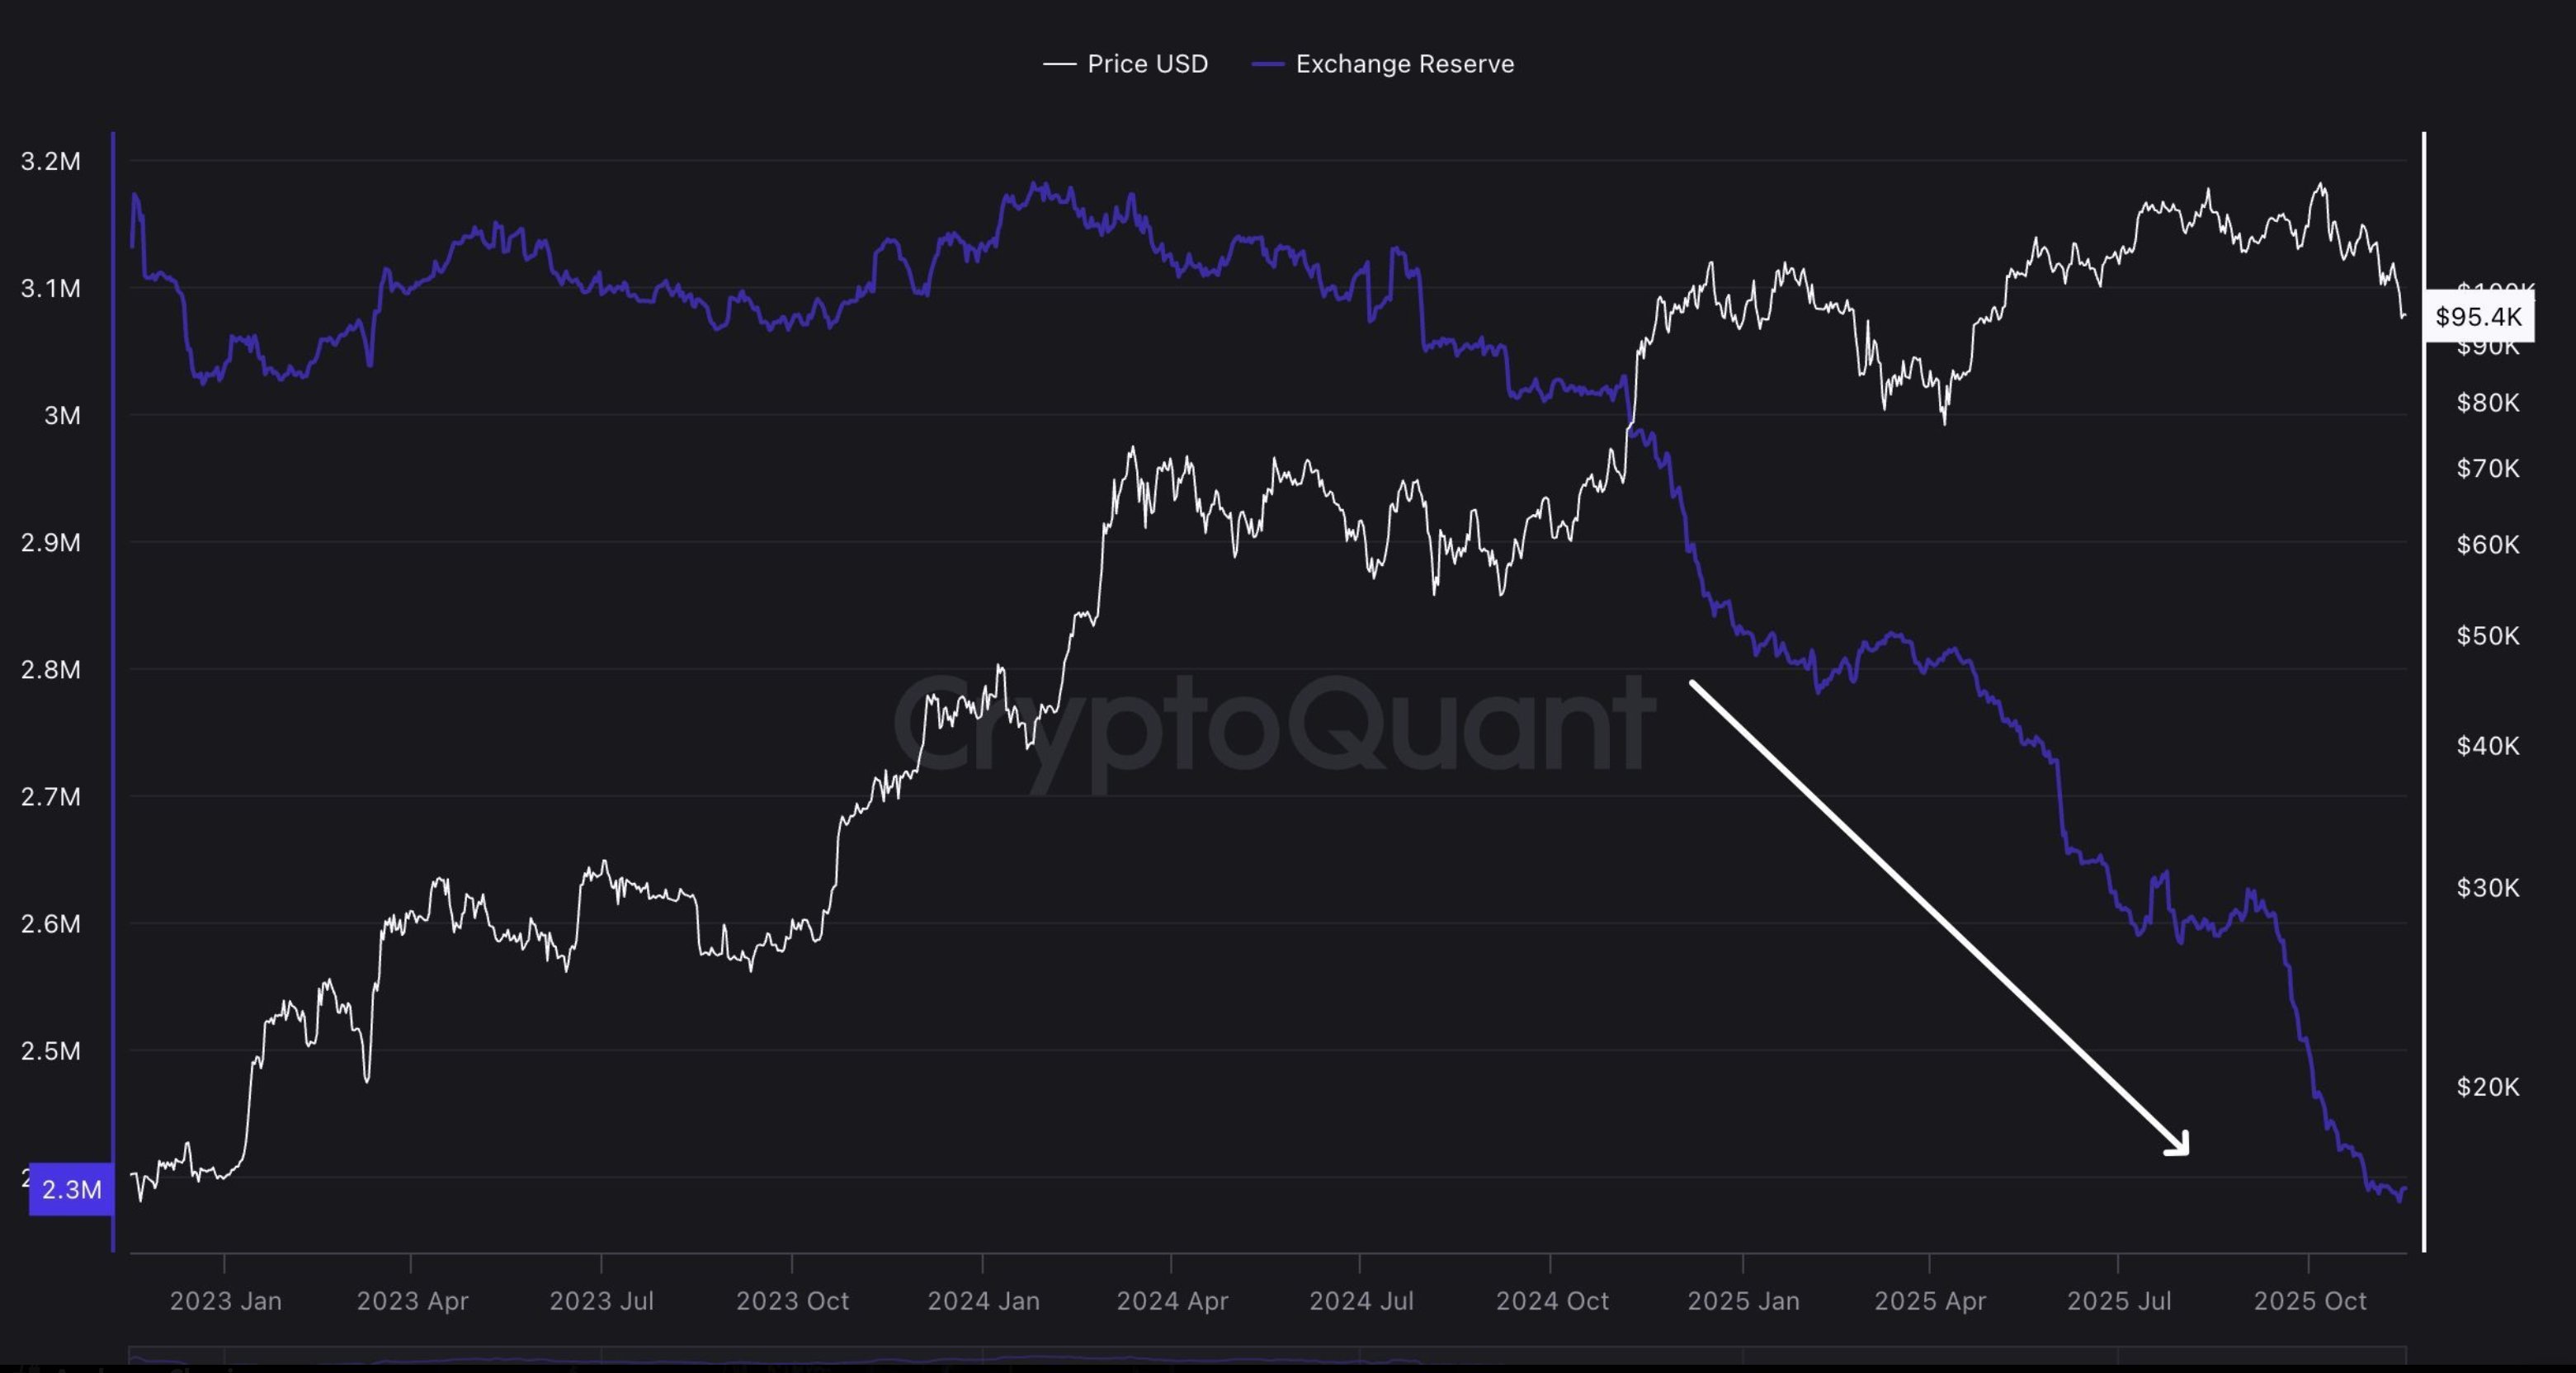Select the 2023 Jan date label
The image size is (2576, 1373).
[x=225, y=1301]
